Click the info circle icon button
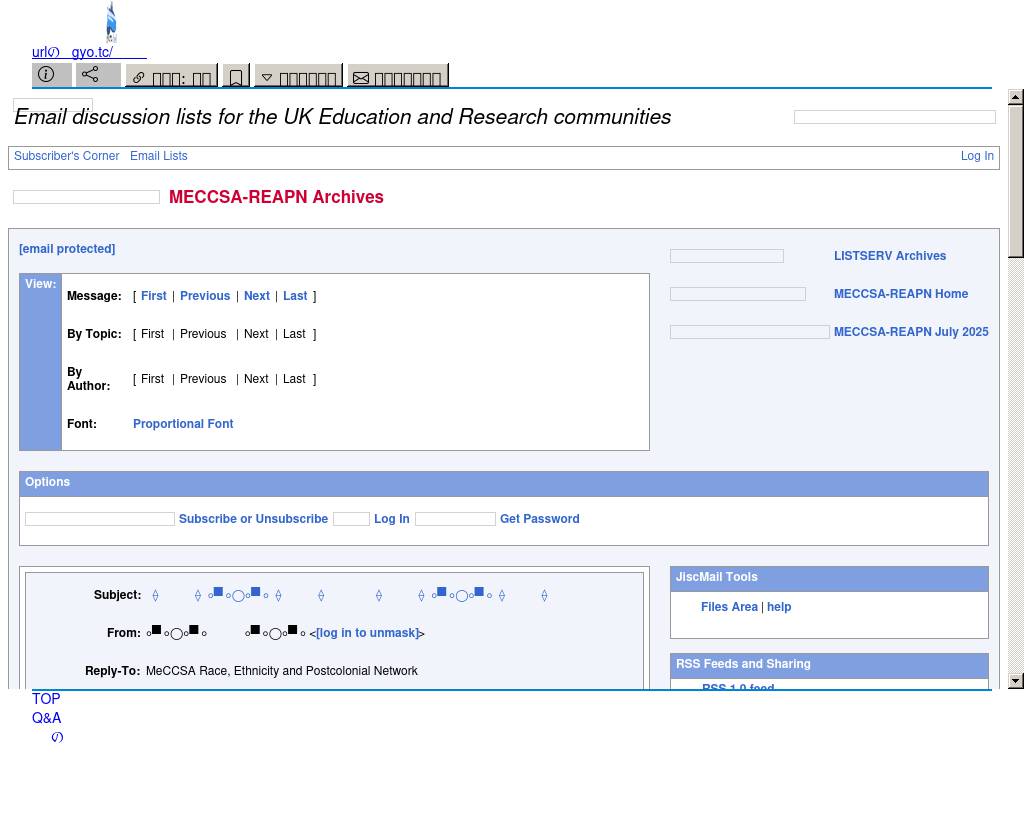1024x837 pixels. (x=51, y=75)
